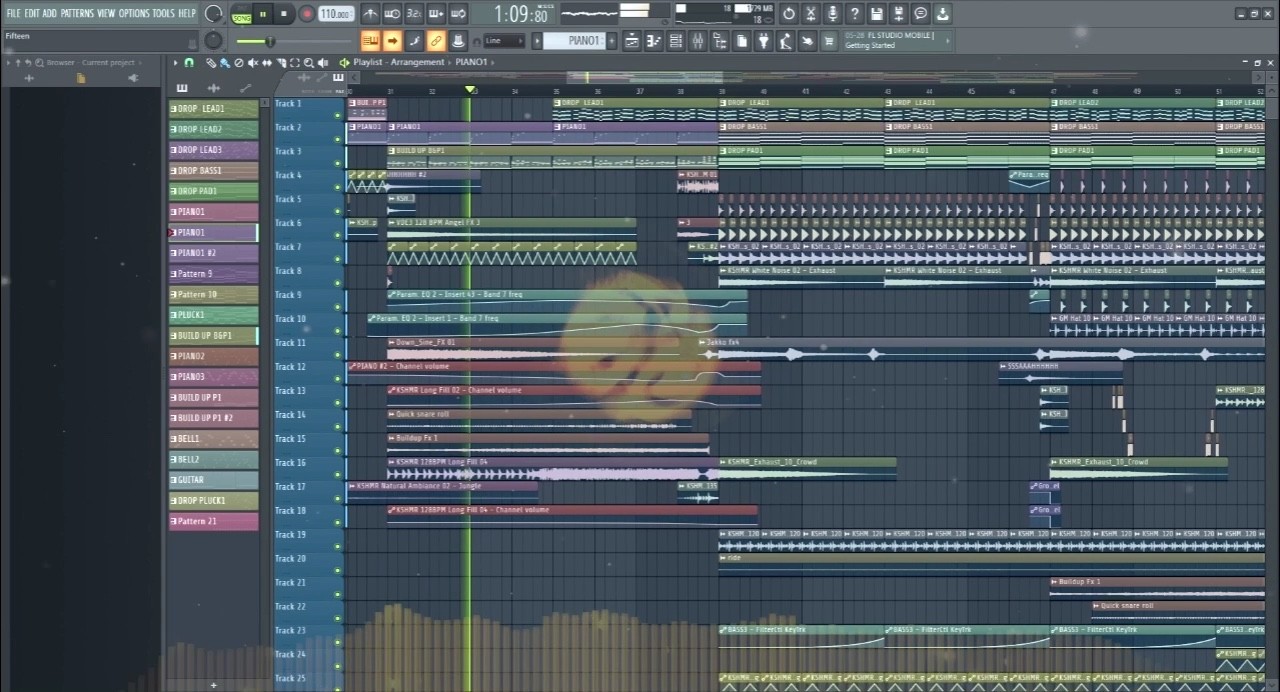Mute Track 3 using its green dot
Image resolution: width=1280 pixels, height=692 pixels.
tap(338, 163)
